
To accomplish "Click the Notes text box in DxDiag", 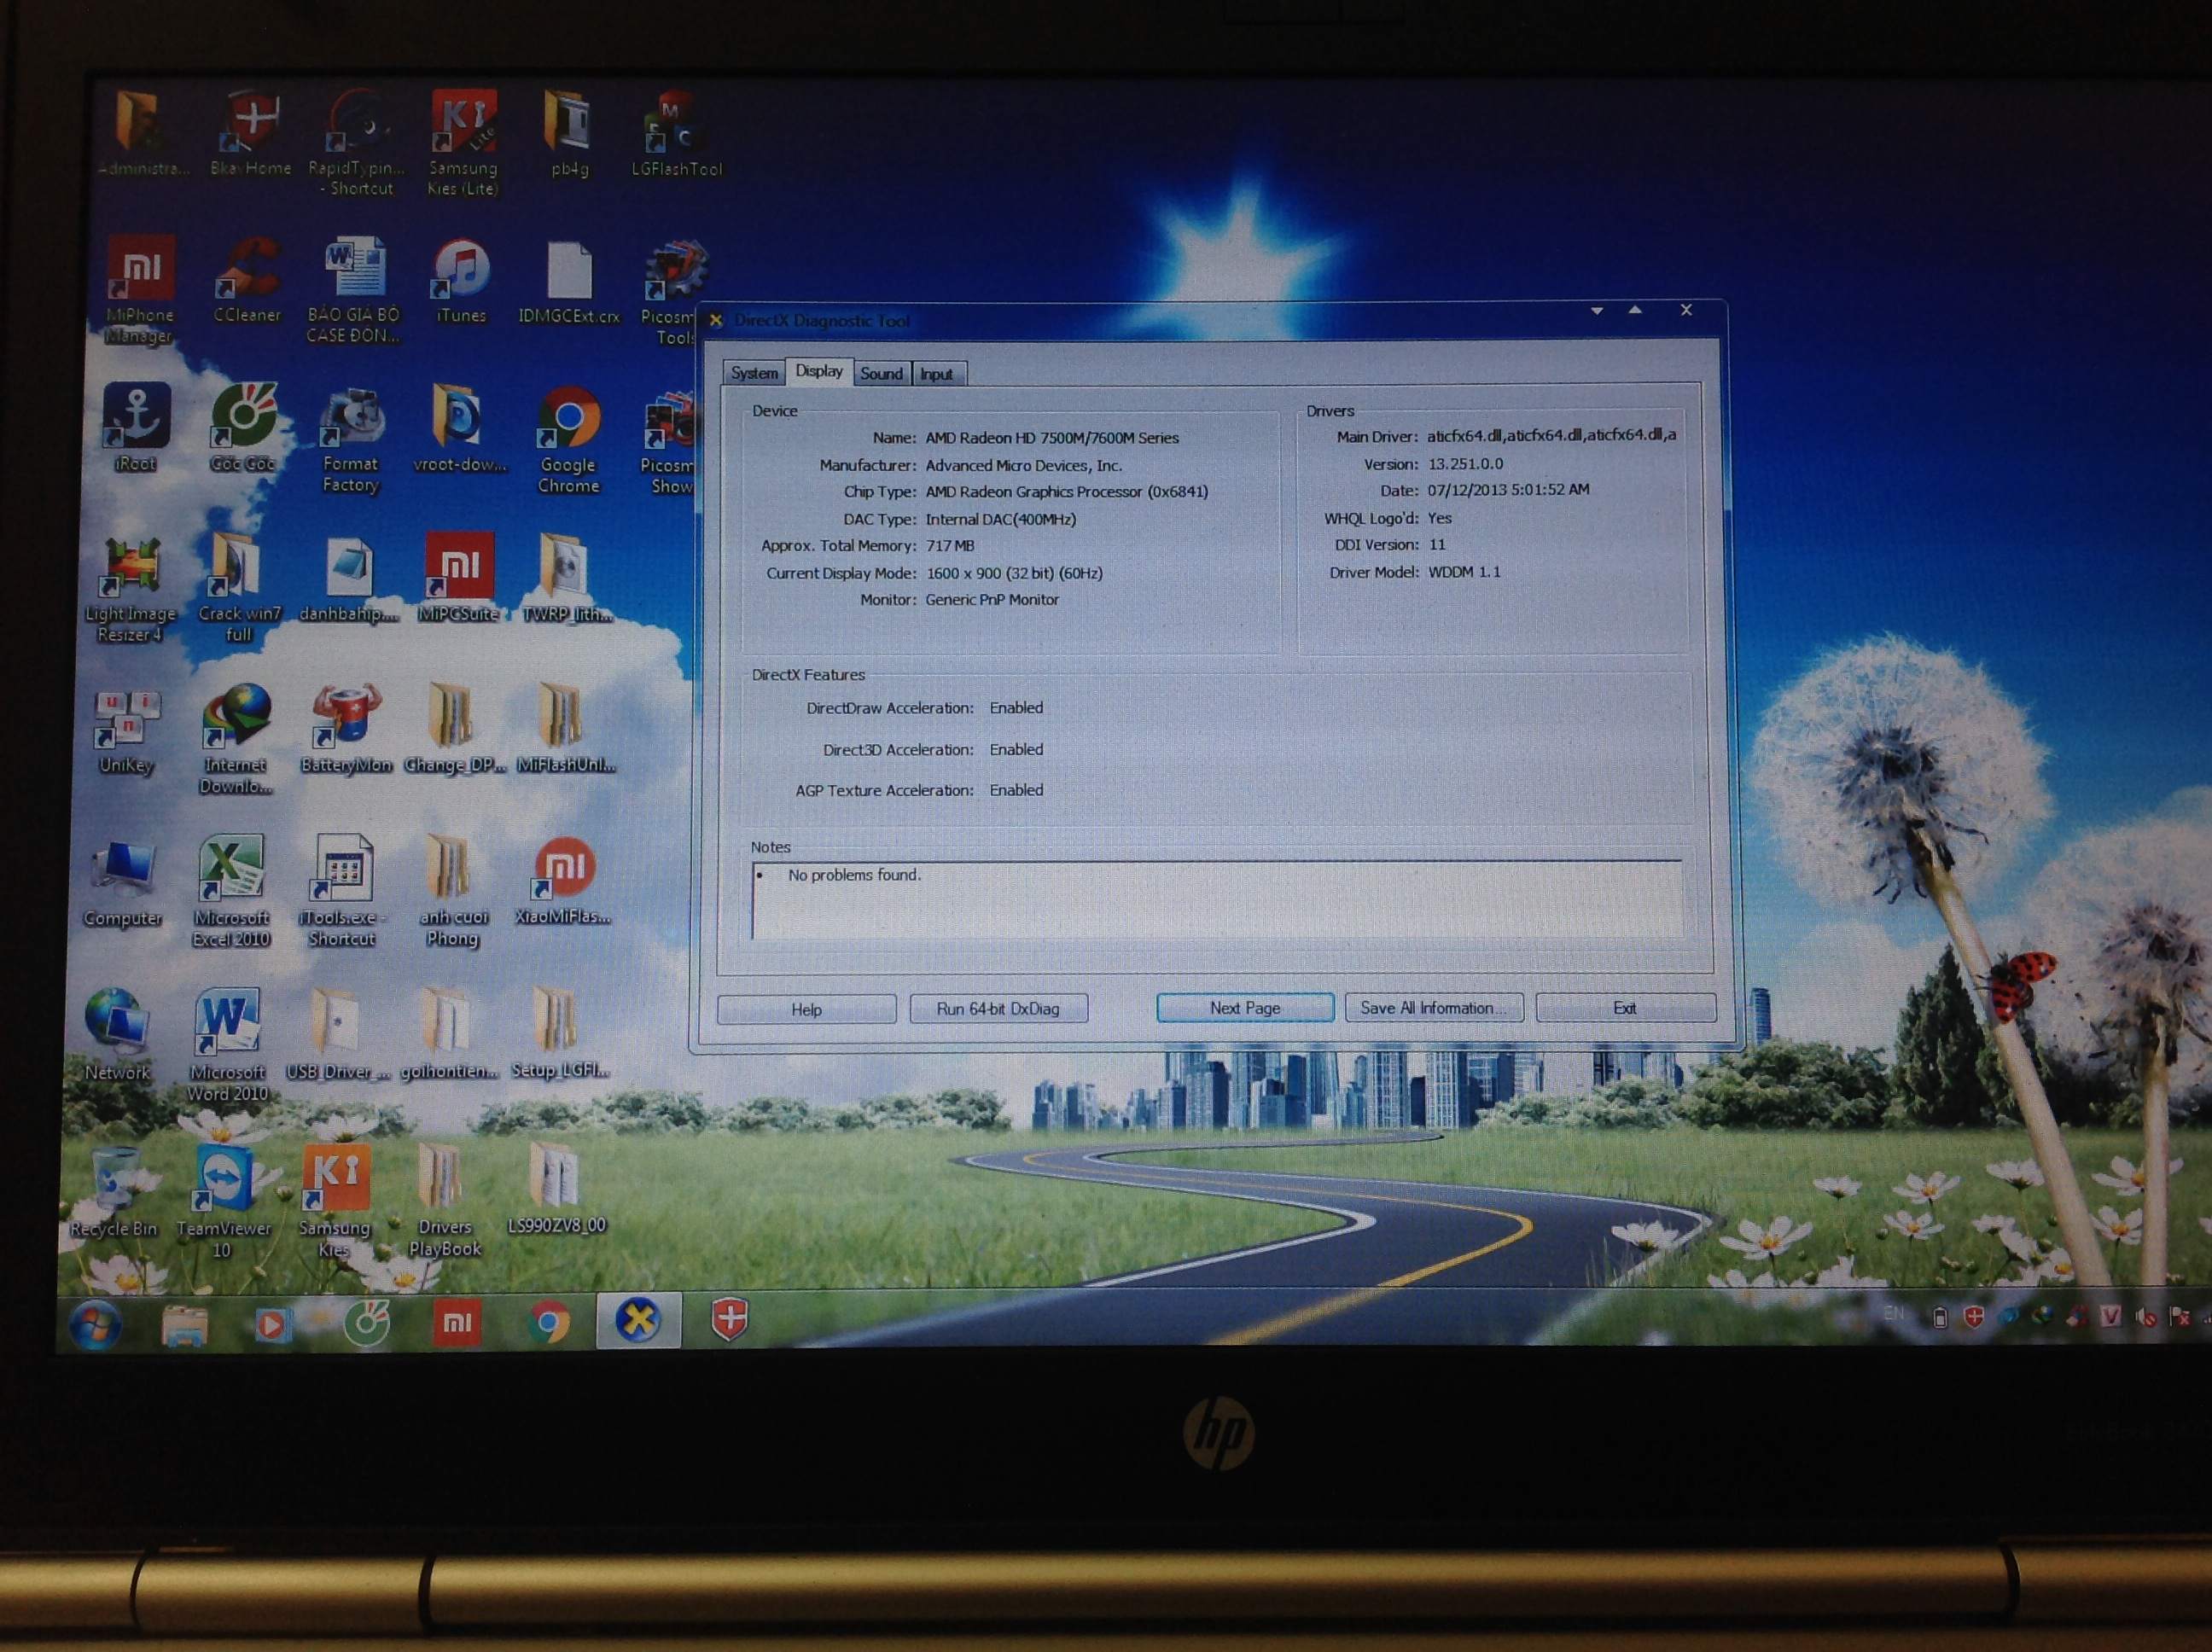I will [1216, 900].
